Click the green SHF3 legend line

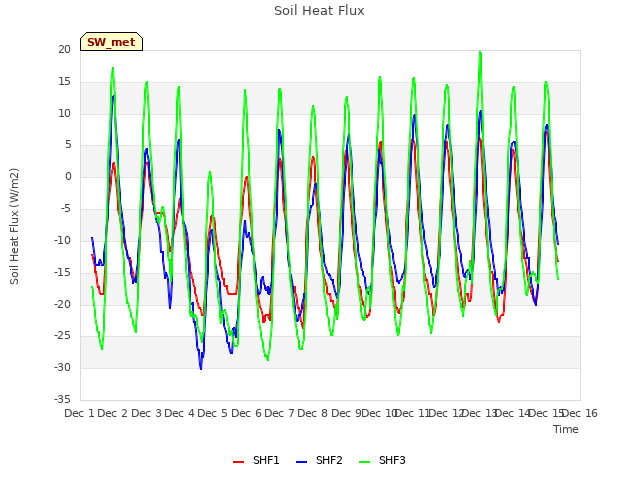pyautogui.click(x=364, y=462)
